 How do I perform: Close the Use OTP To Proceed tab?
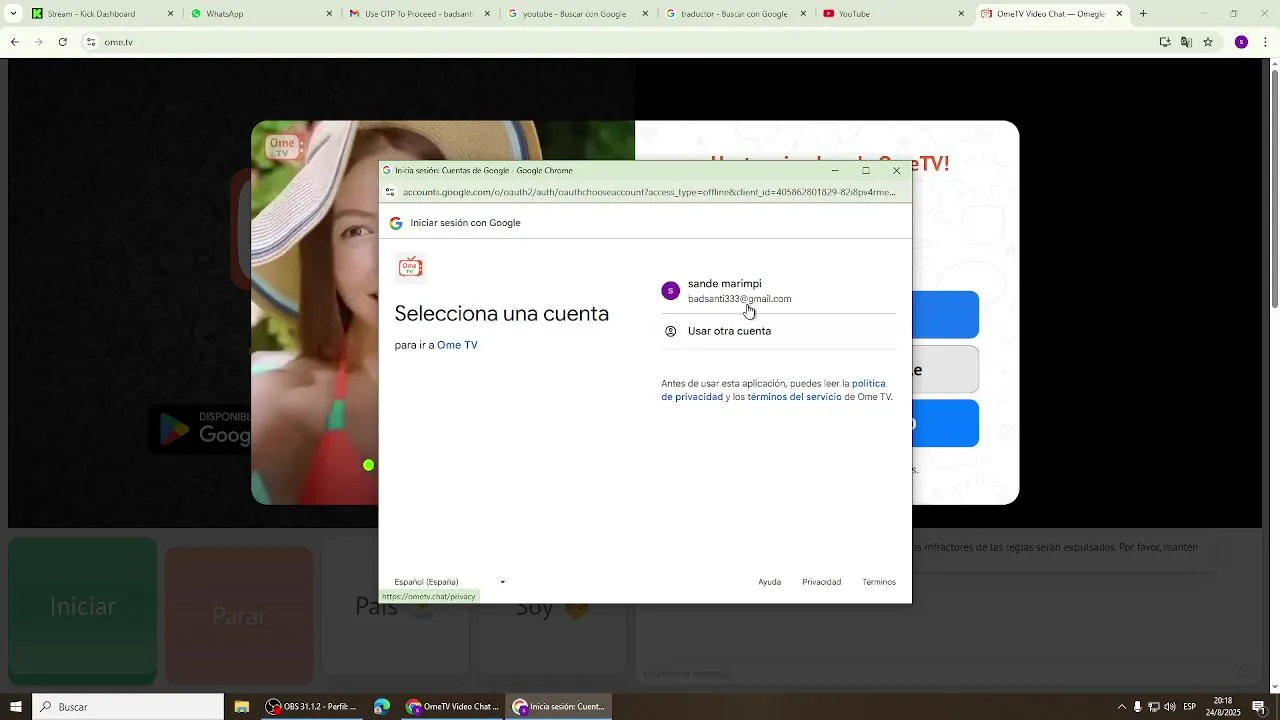point(487,14)
